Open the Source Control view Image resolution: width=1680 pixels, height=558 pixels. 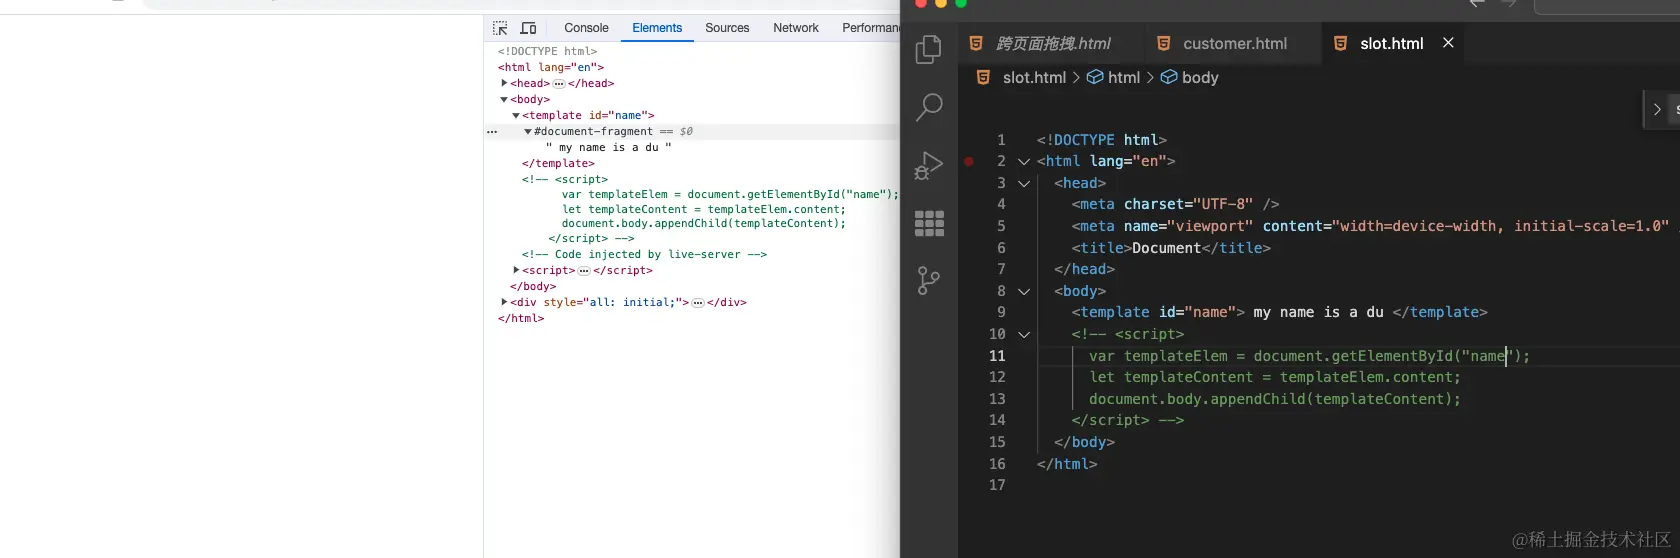coord(929,281)
